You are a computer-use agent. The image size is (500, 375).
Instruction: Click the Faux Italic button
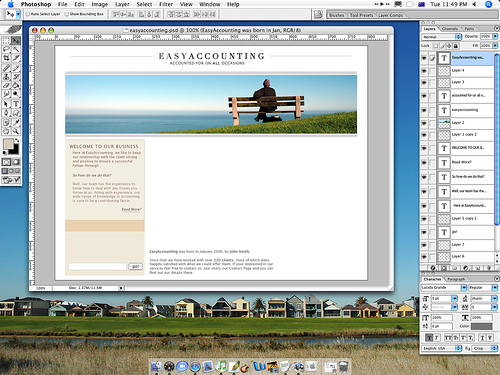[437, 338]
